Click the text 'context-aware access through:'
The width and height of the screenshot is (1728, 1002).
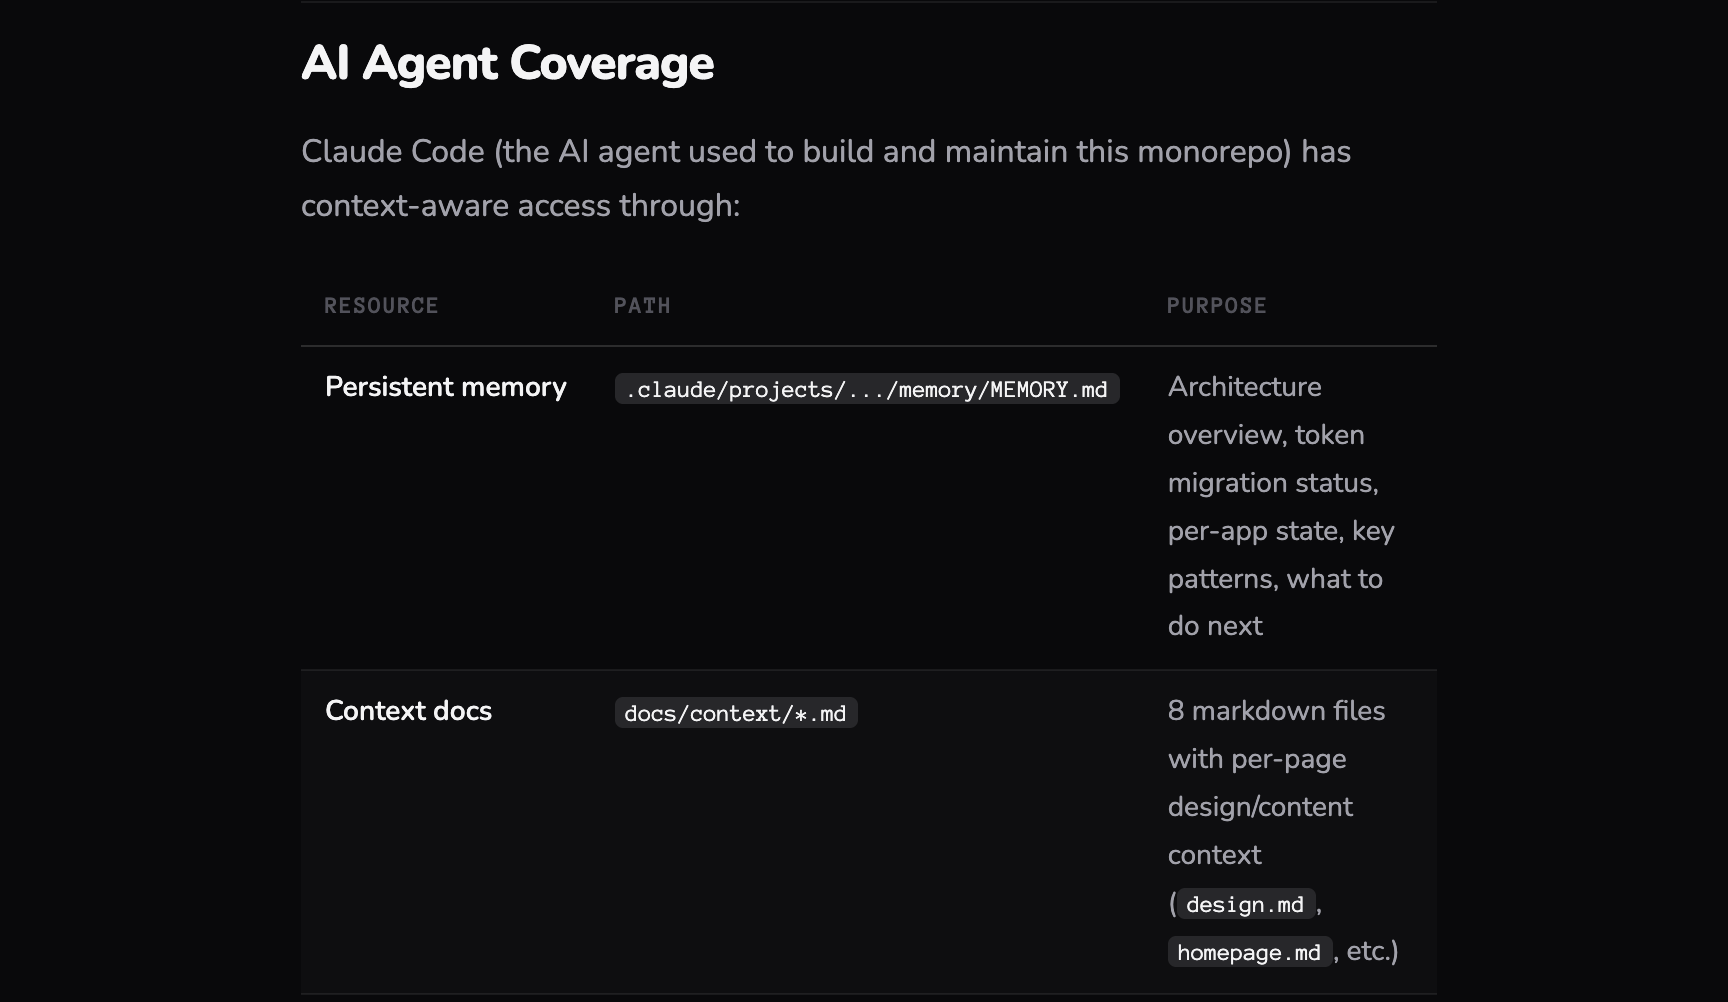520,206
